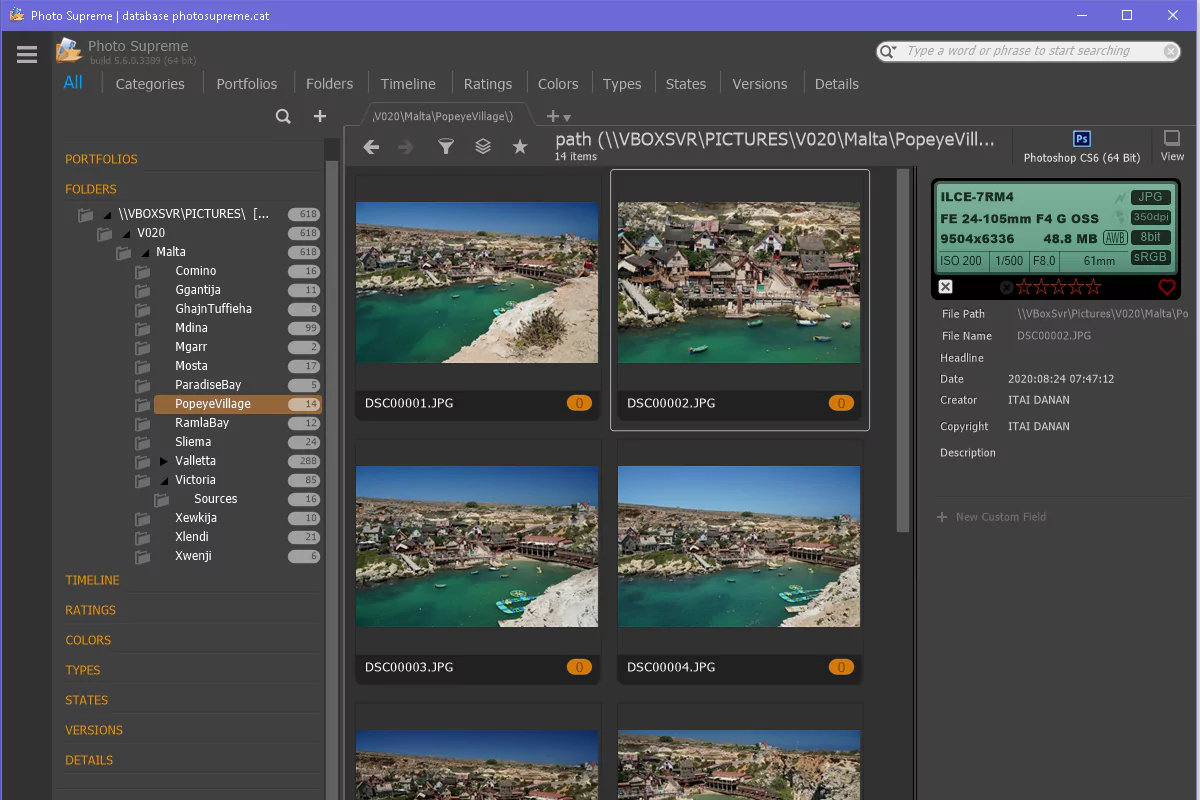This screenshot has width=1200, height=800.
Task: Clear rating with the round X icon
Action: 1006,287
